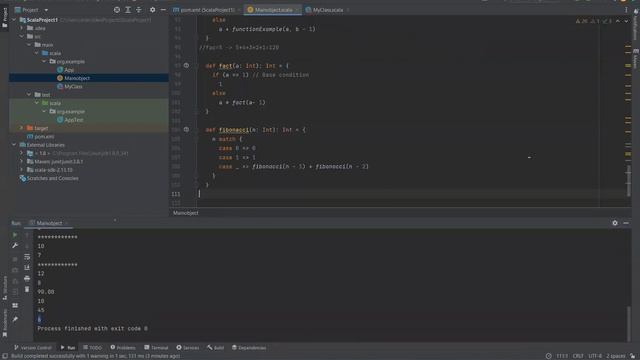Click recursive call gutter icon beside fibonacci

186,129
